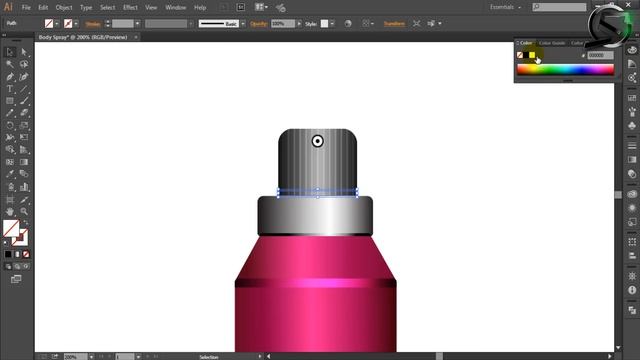This screenshot has height=360, width=640.
Task: Open stroke weight dropdown
Action: coord(138,24)
